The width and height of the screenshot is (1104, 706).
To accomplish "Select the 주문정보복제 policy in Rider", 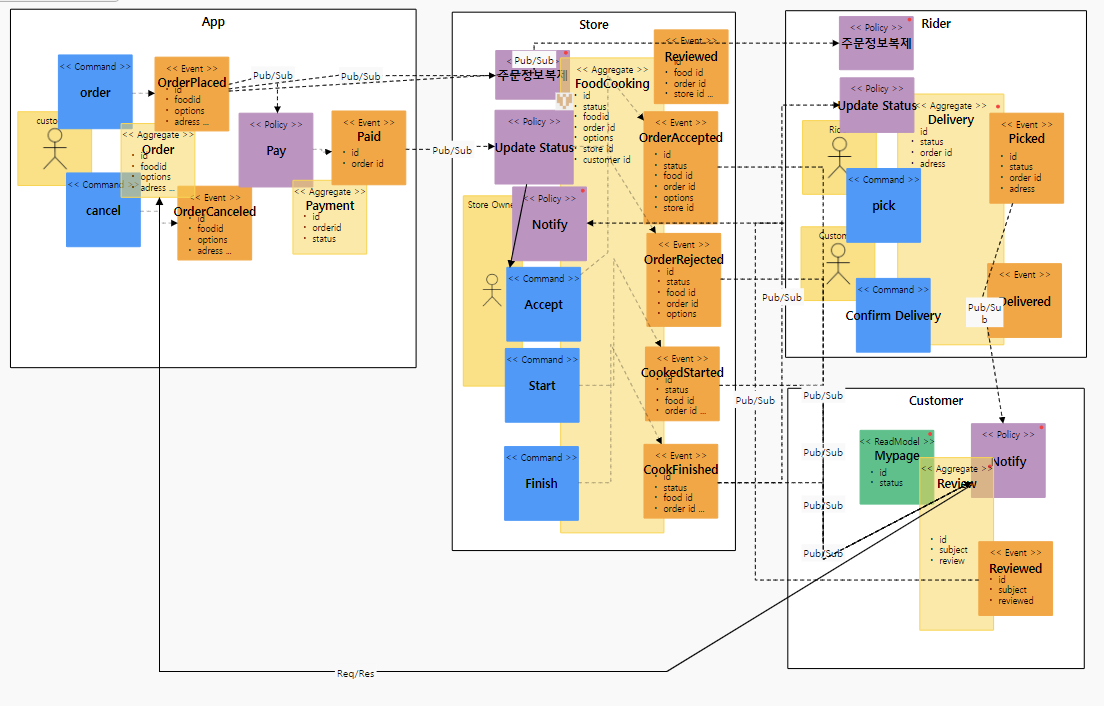I will [877, 43].
